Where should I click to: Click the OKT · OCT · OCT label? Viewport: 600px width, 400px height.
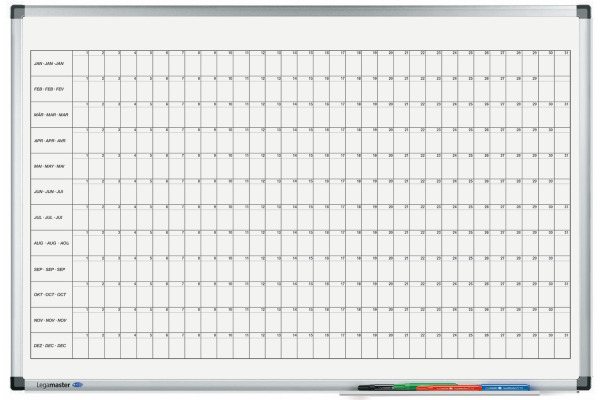[x=50, y=295]
